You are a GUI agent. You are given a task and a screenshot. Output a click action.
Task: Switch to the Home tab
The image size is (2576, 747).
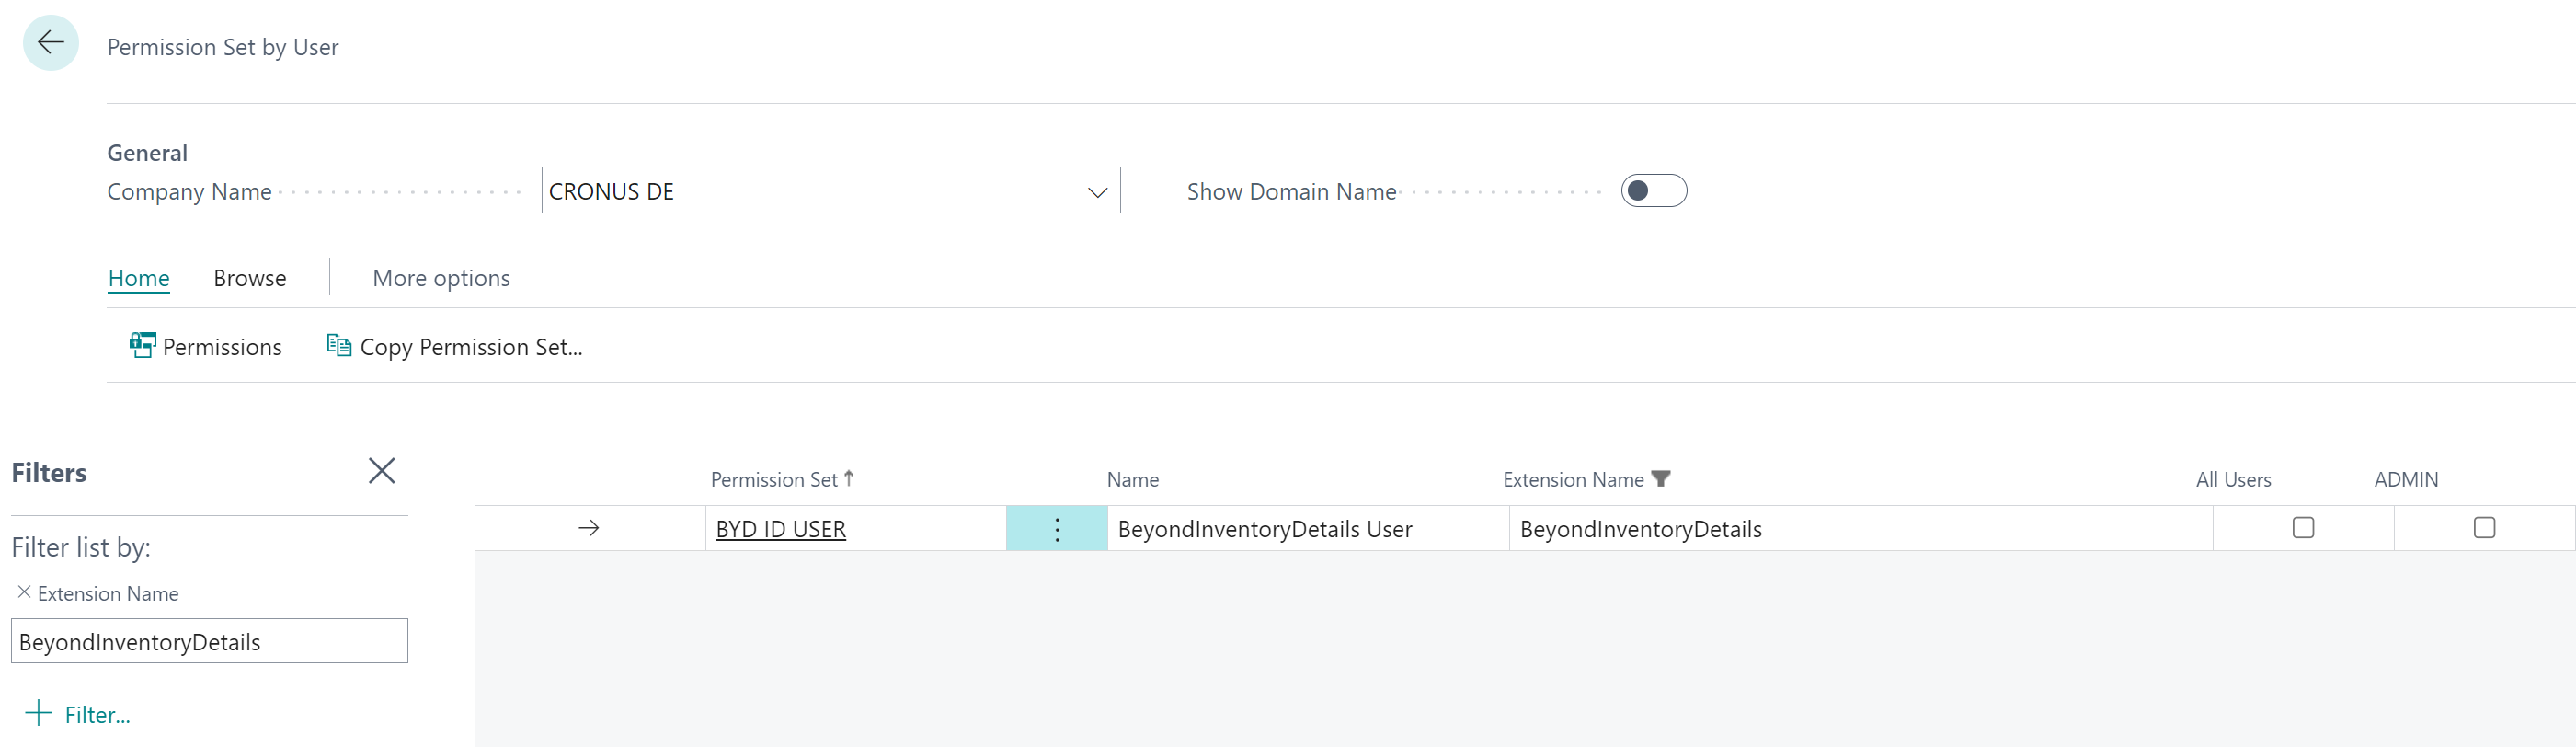(x=139, y=278)
